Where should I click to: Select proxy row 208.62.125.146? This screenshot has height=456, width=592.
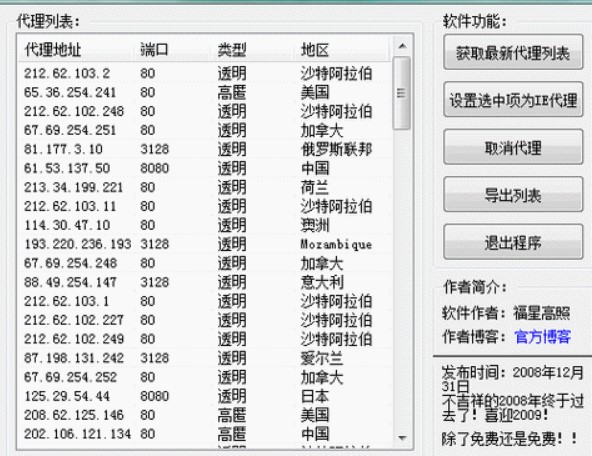click(x=205, y=415)
